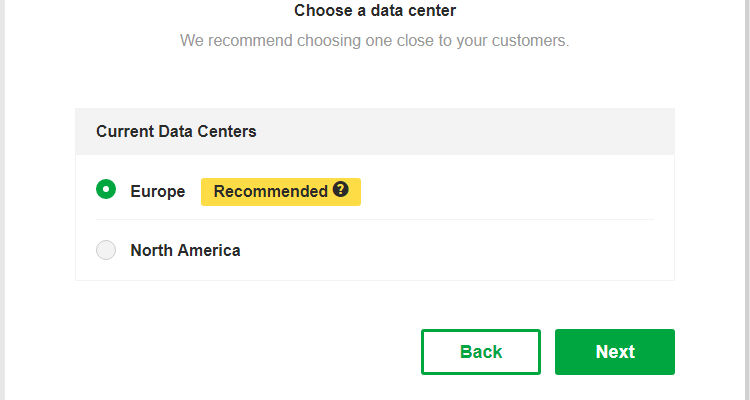Click the help question mark icon

[x=341, y=190]
